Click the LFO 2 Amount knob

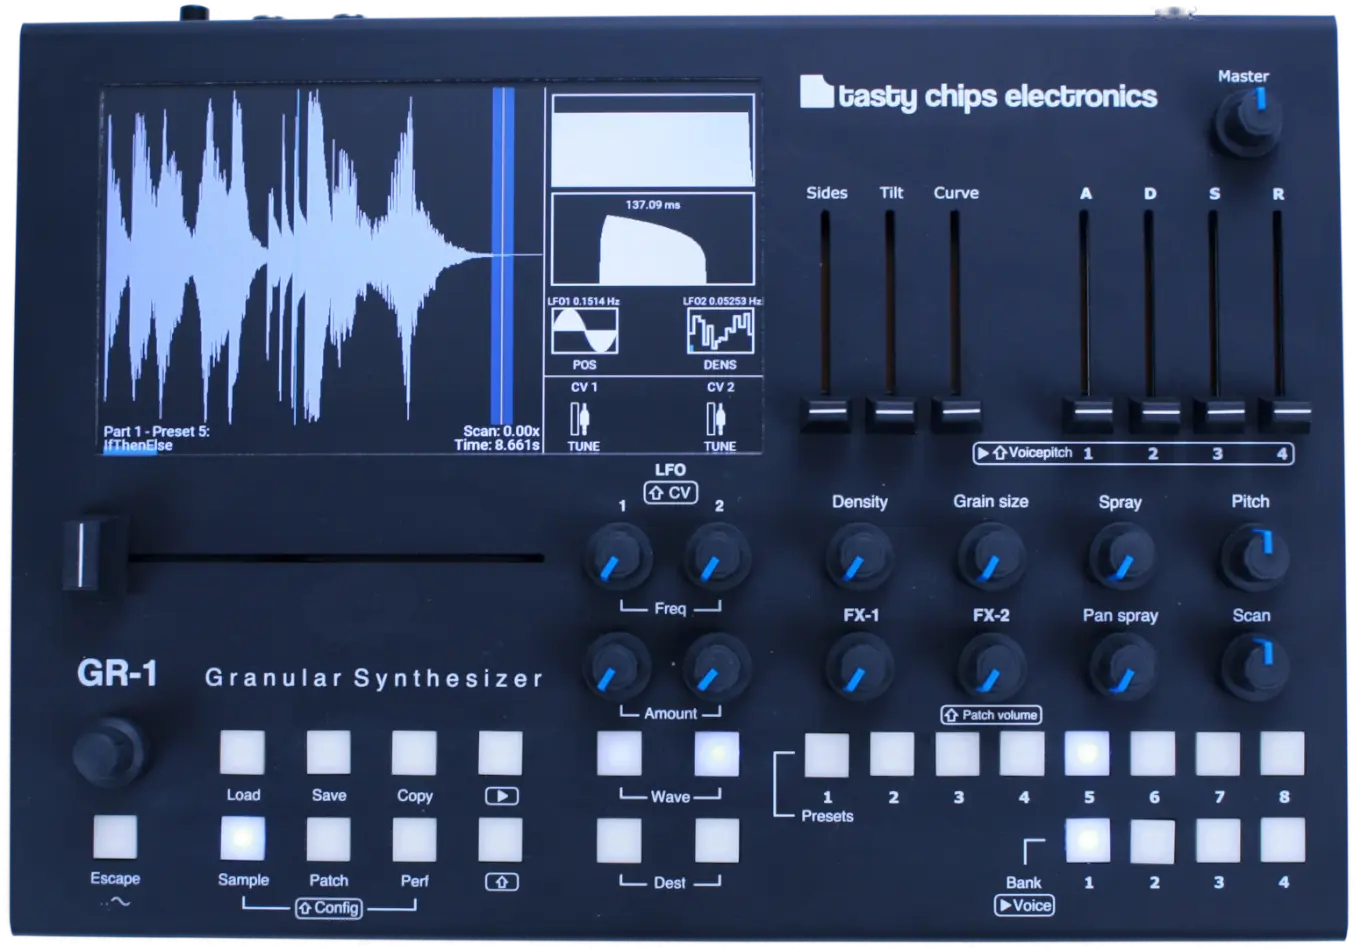[x=716, y=667]
